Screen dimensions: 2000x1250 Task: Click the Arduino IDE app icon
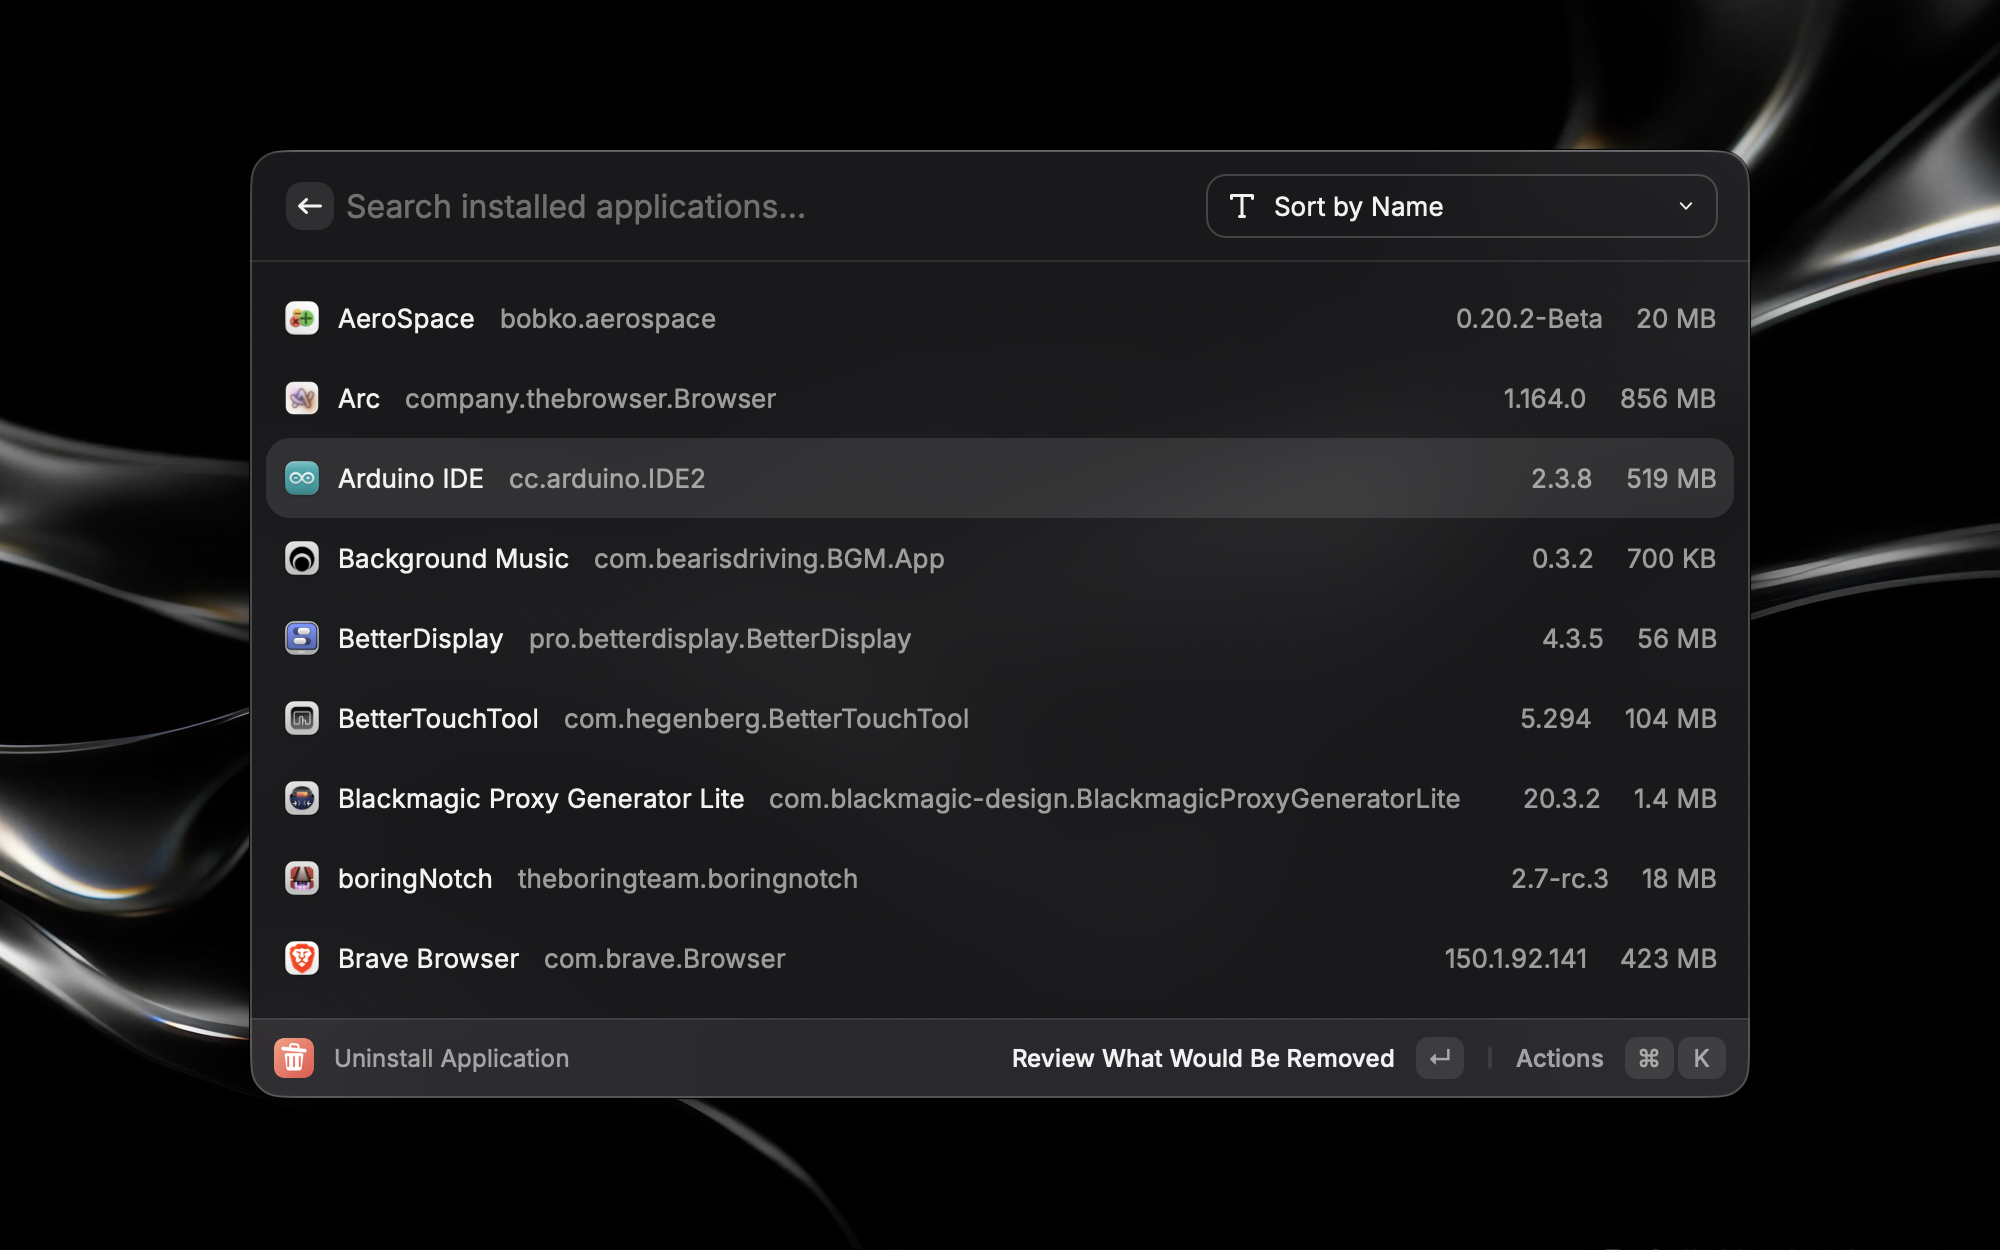point(302,478)
